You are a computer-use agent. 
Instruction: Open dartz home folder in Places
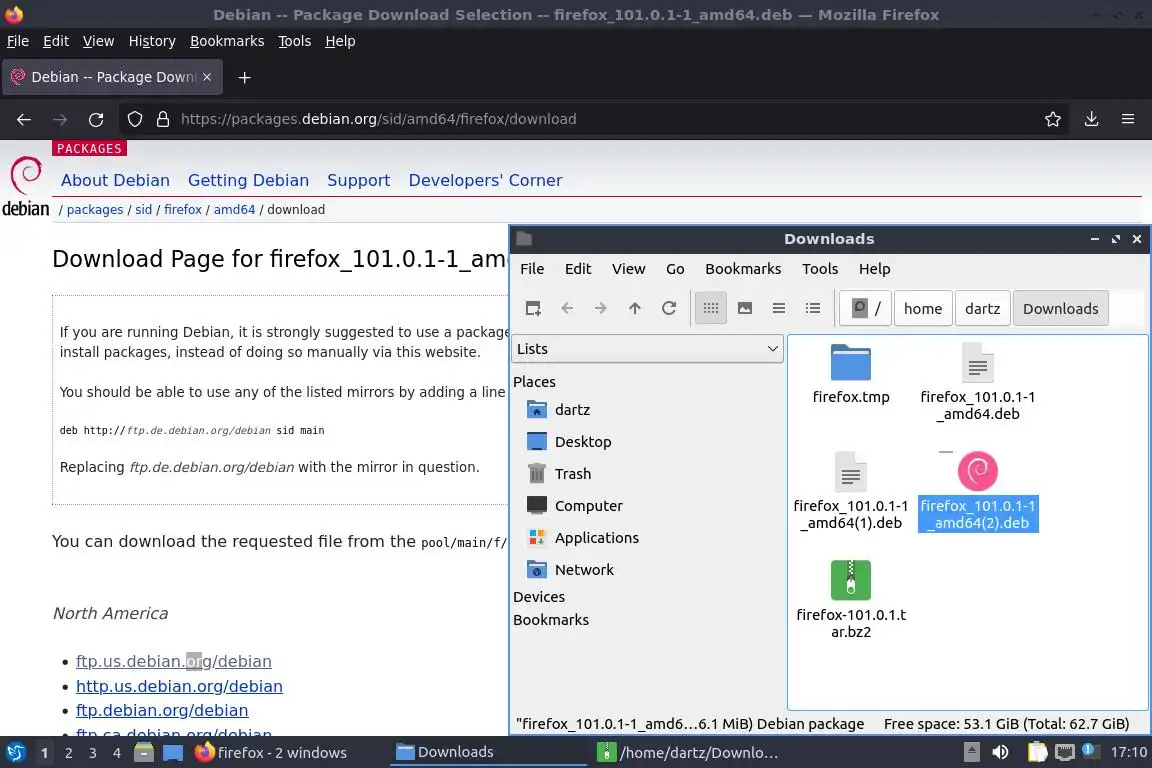[559, 410]
